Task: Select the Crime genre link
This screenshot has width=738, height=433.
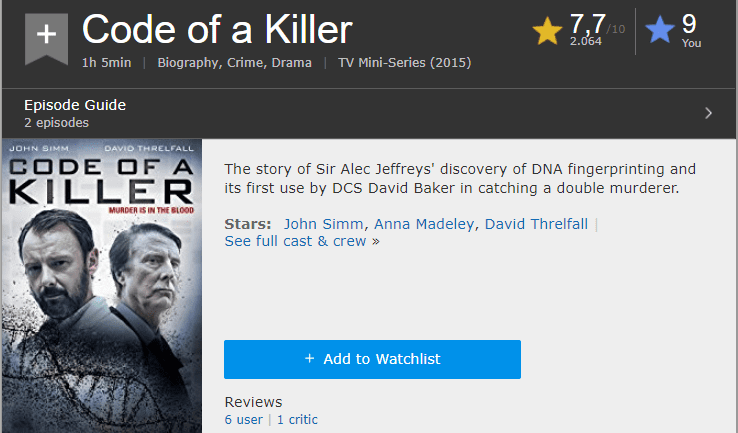Action: pos(246,63)
